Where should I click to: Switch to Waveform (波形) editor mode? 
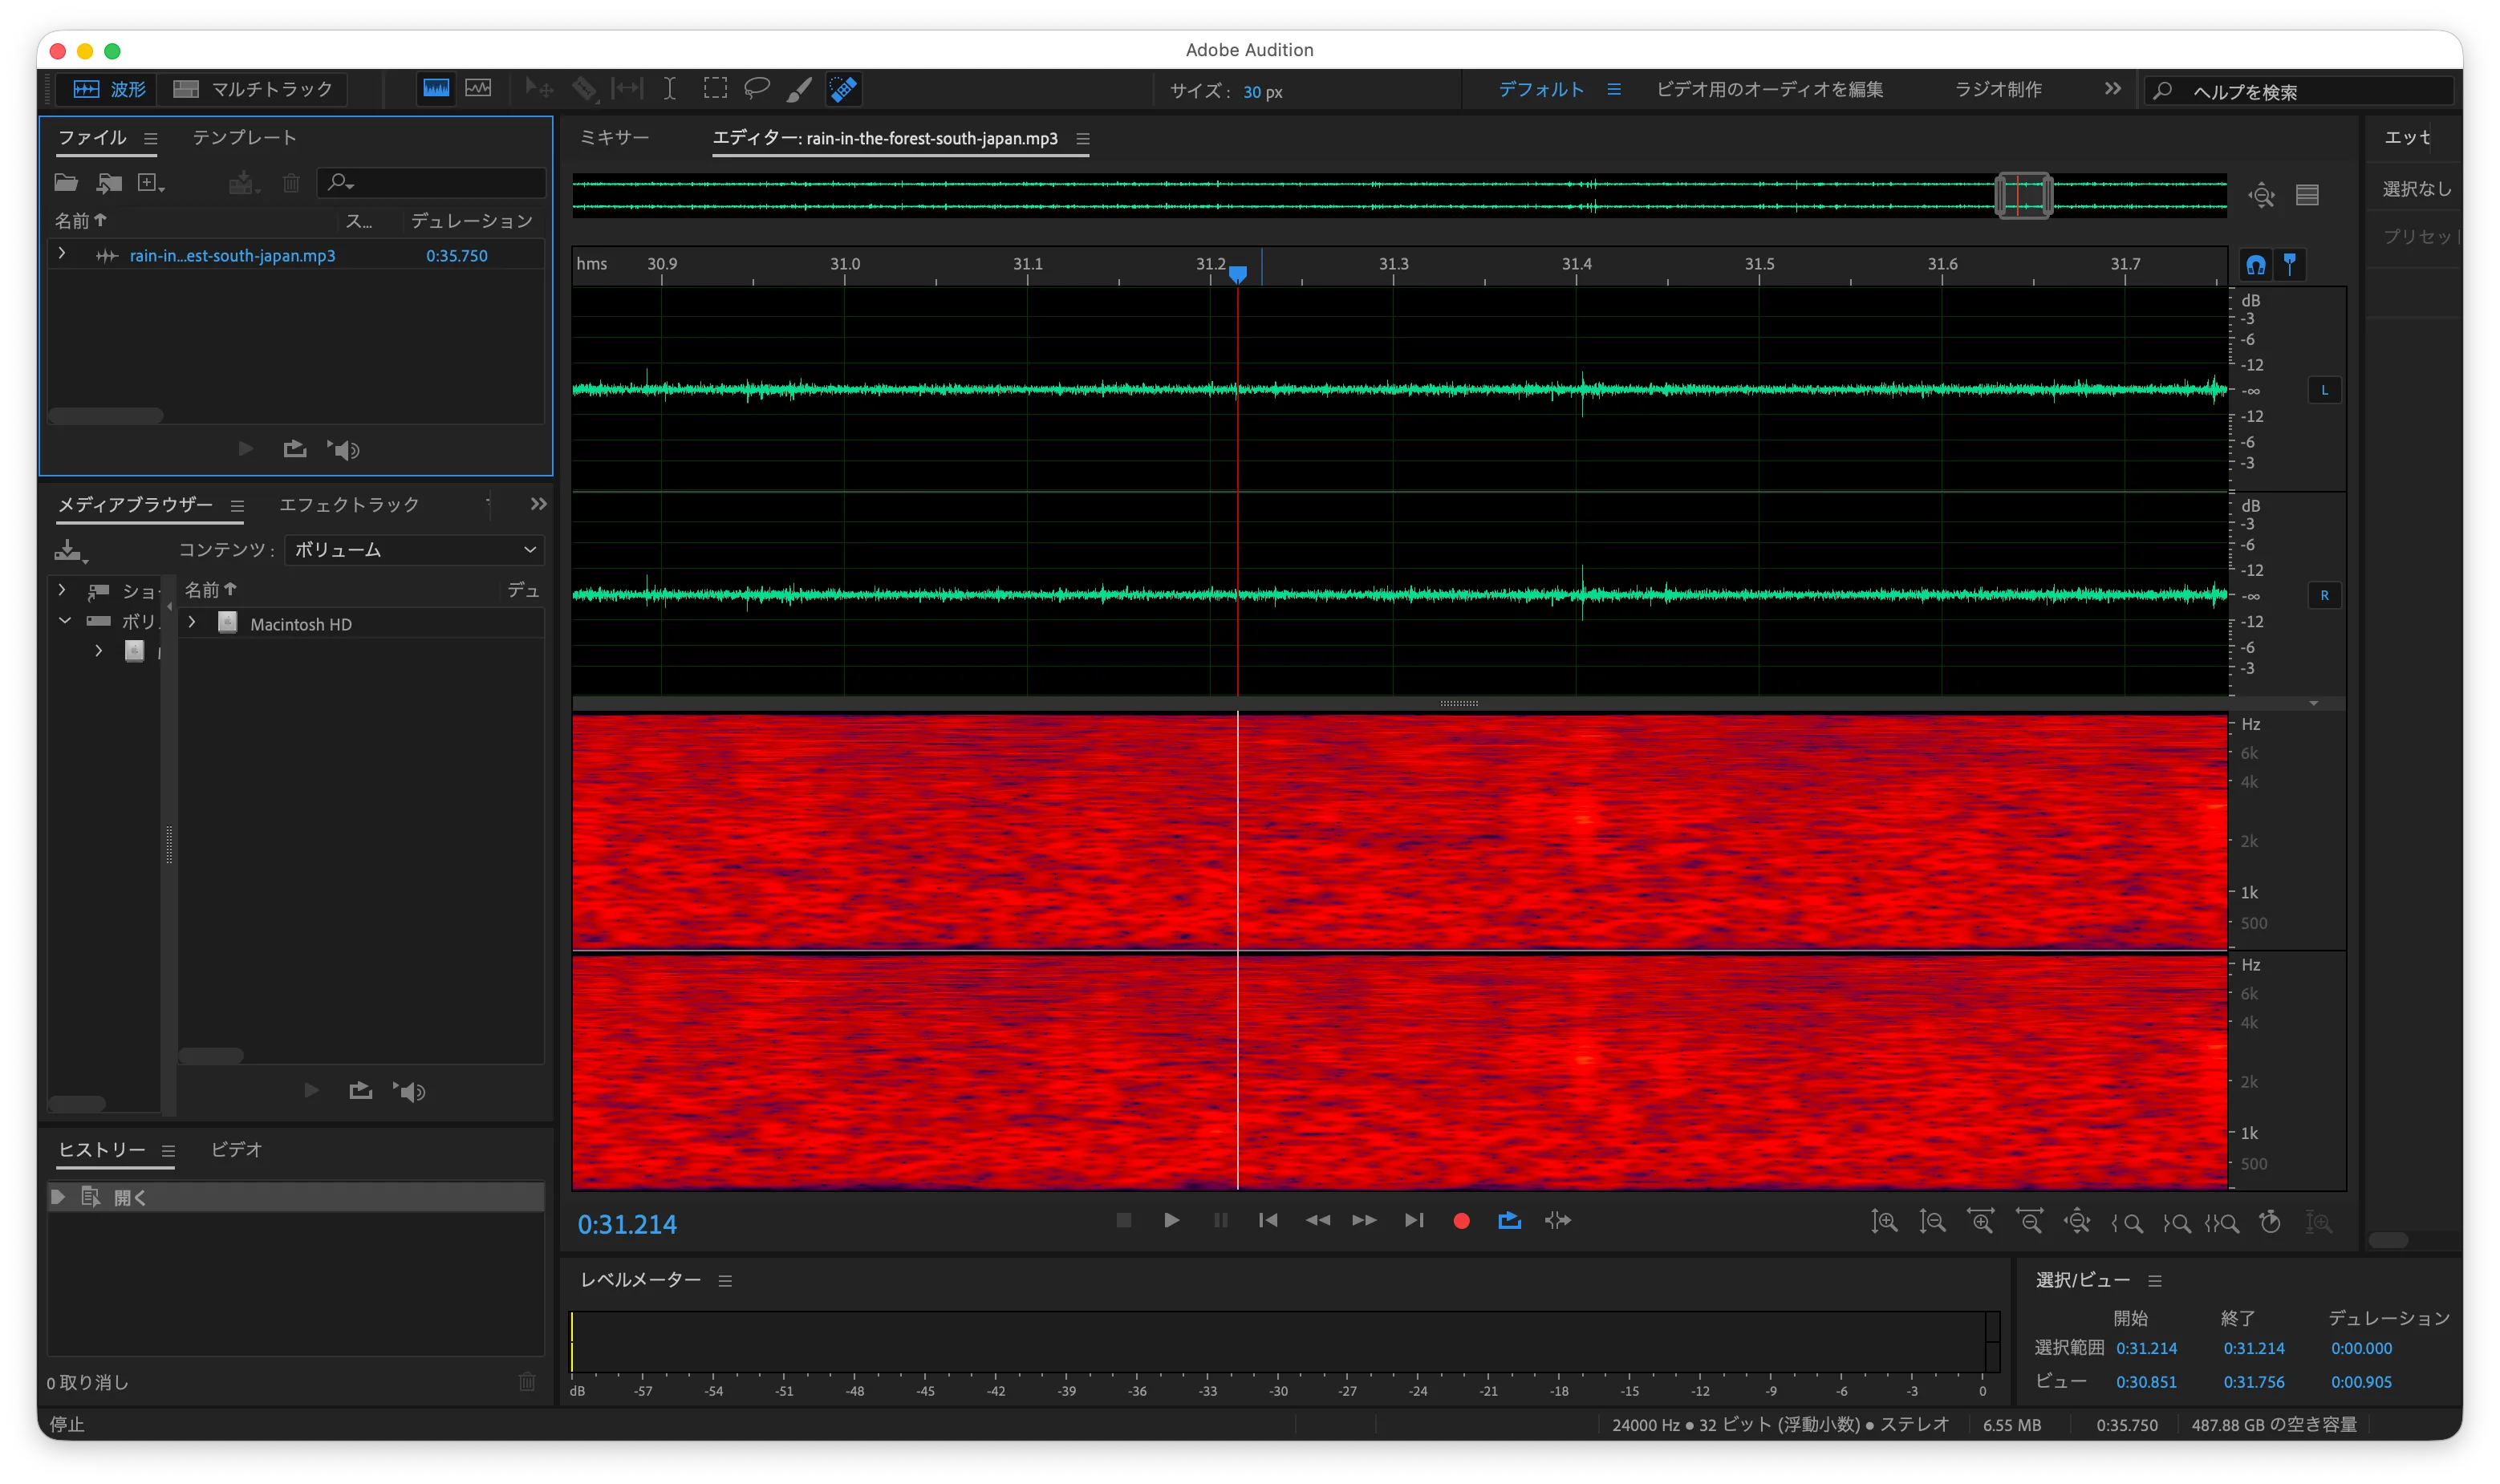(109, 89)
